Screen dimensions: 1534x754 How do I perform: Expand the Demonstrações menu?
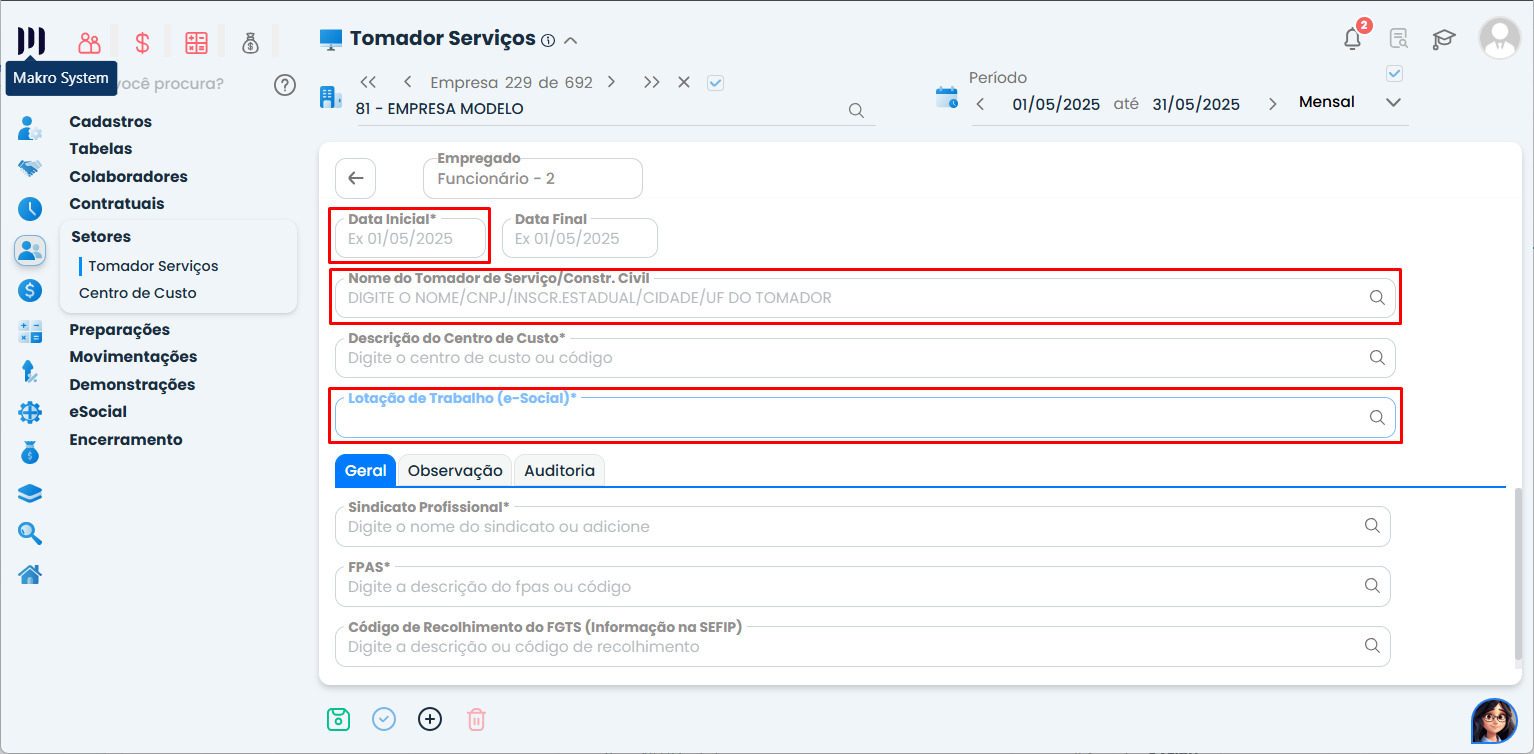tap(132, 385)
